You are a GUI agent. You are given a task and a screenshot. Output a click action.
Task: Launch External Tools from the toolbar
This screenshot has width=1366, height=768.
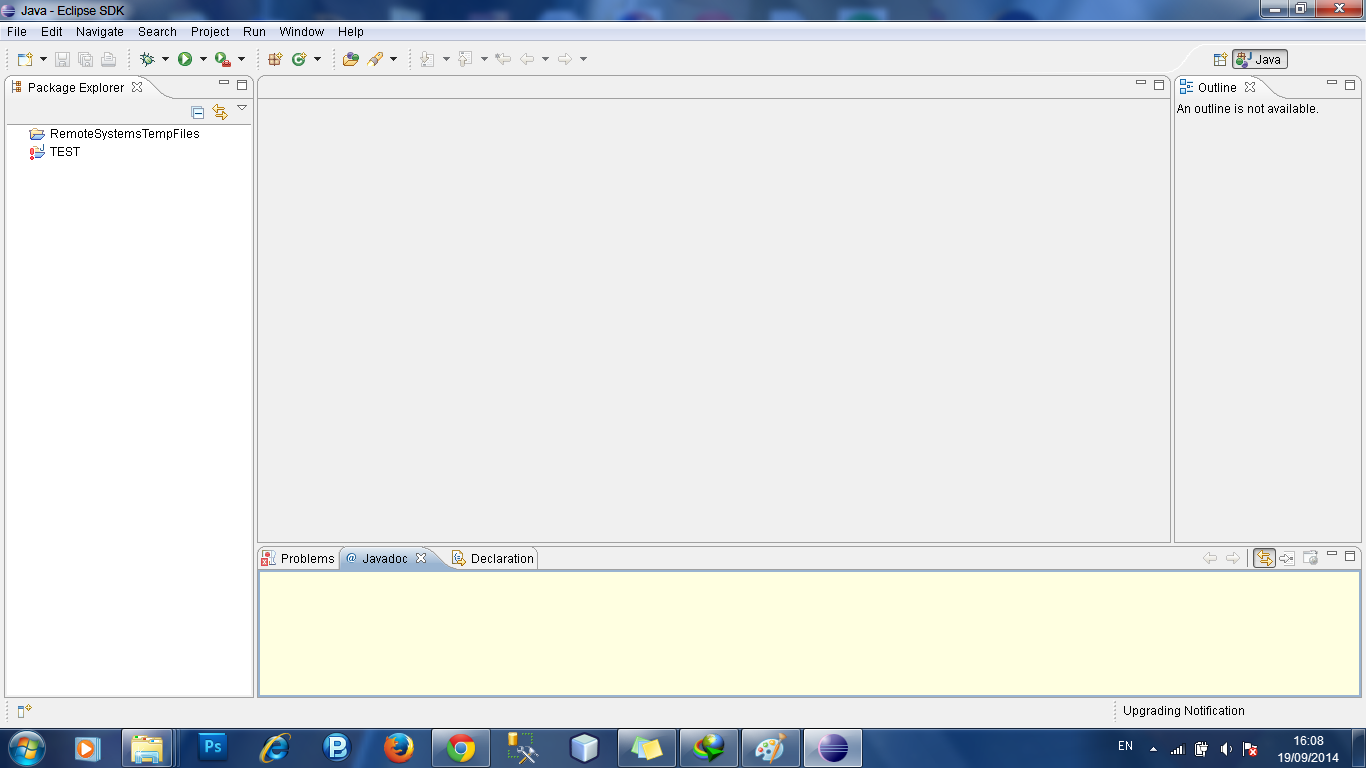(221, 58)
